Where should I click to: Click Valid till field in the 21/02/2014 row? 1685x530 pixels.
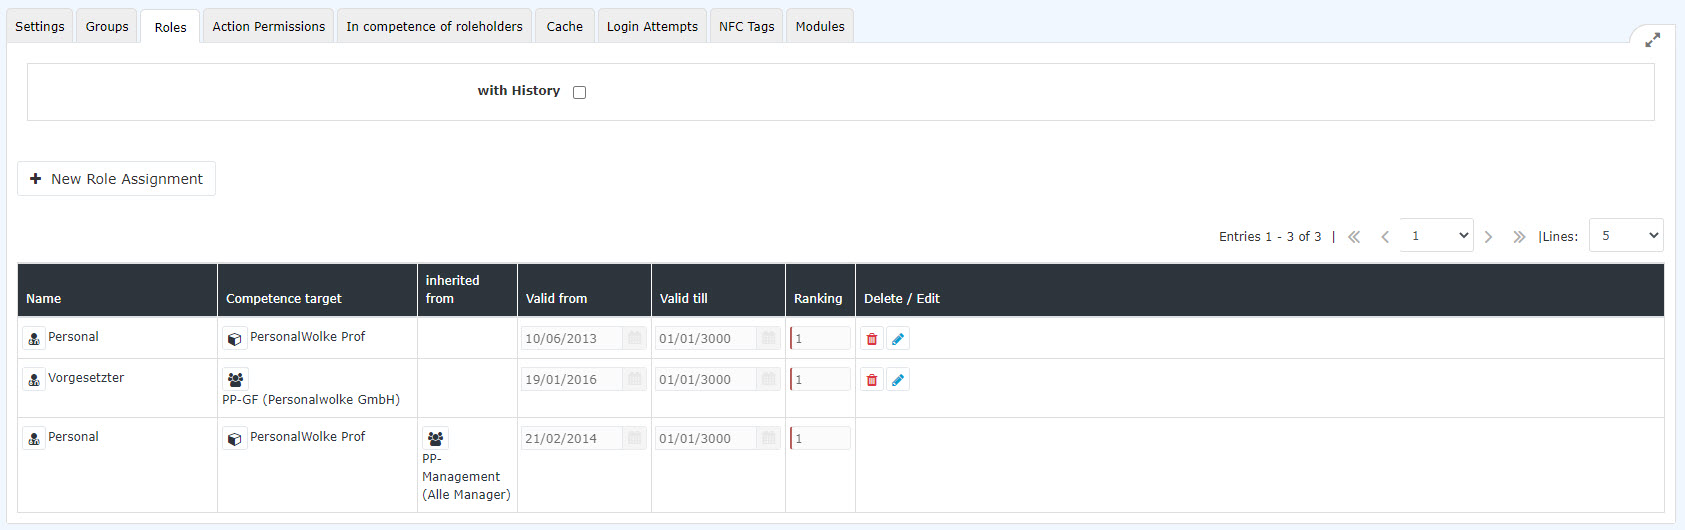click(706, 438)
